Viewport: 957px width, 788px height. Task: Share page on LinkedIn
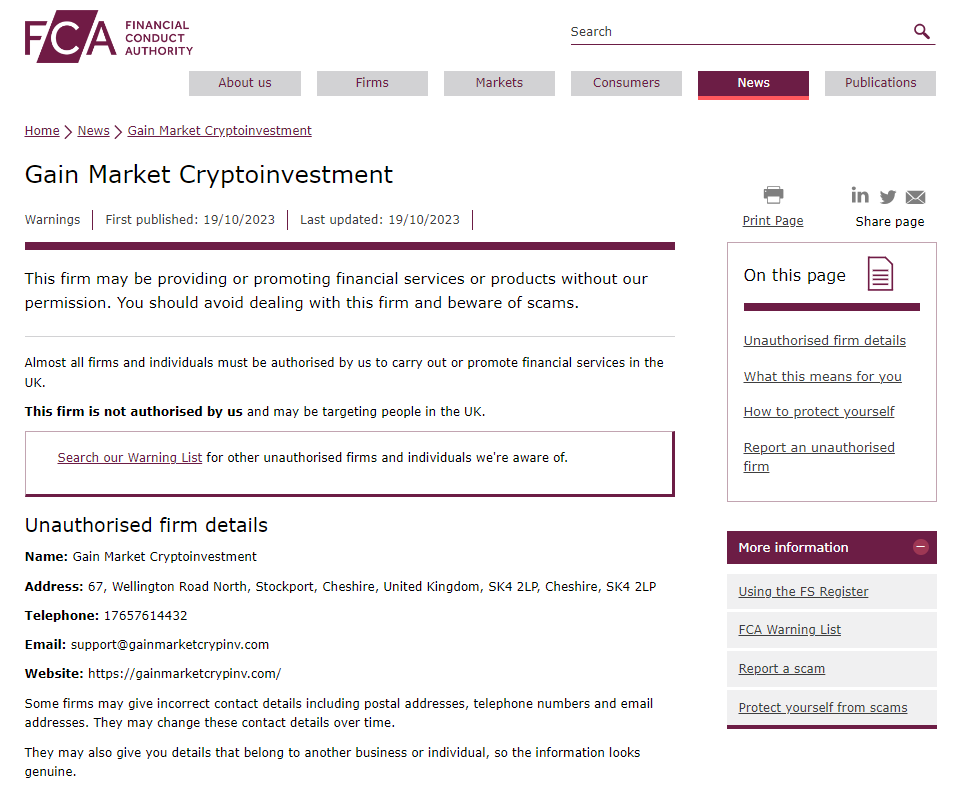(x=860, y=196)
